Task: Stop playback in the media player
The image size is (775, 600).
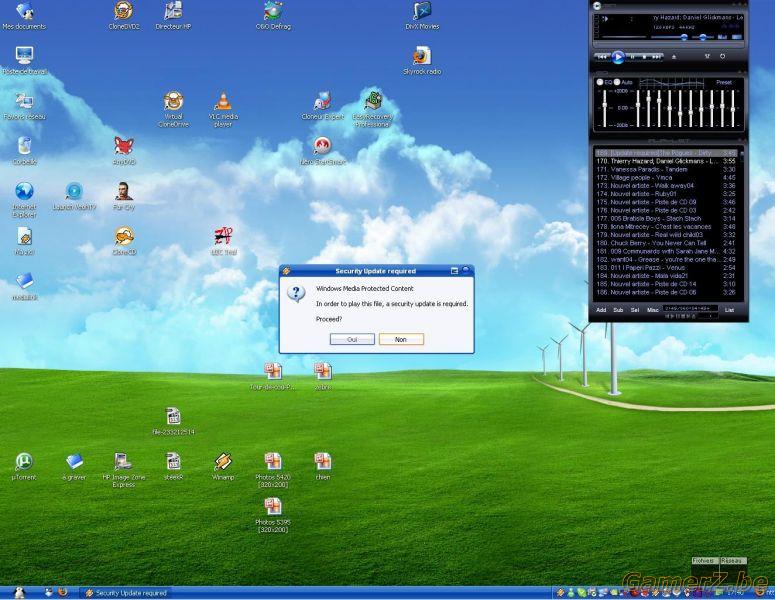Action: point(644,57)
